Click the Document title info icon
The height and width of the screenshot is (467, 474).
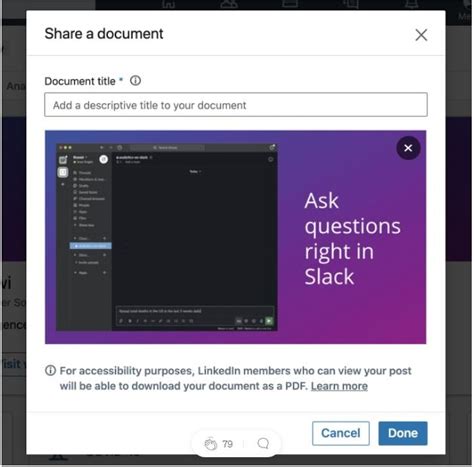(x=135, y=81)
